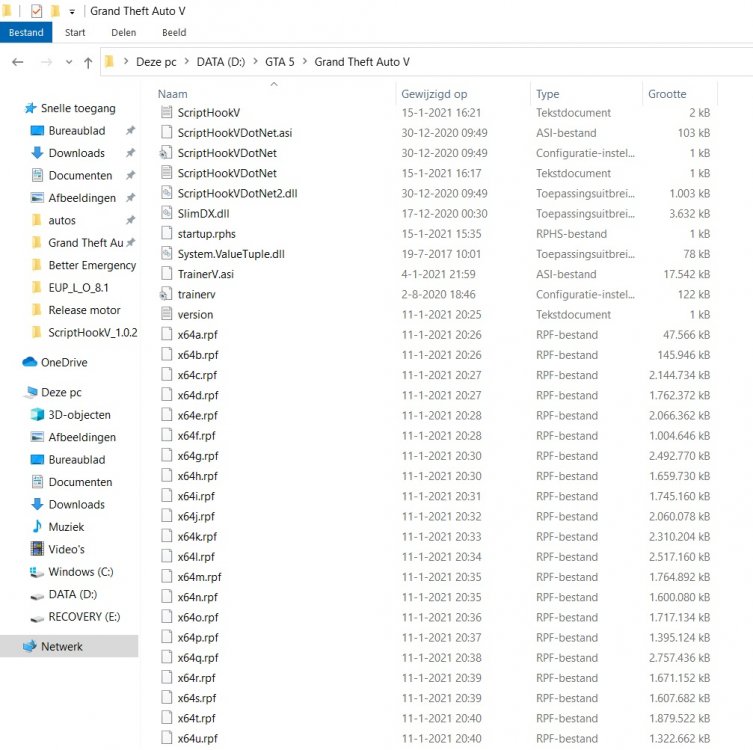Viewport: 753px width, 750px height.
Task: Sort by the Type column header
Action: (x=547, y=94)
